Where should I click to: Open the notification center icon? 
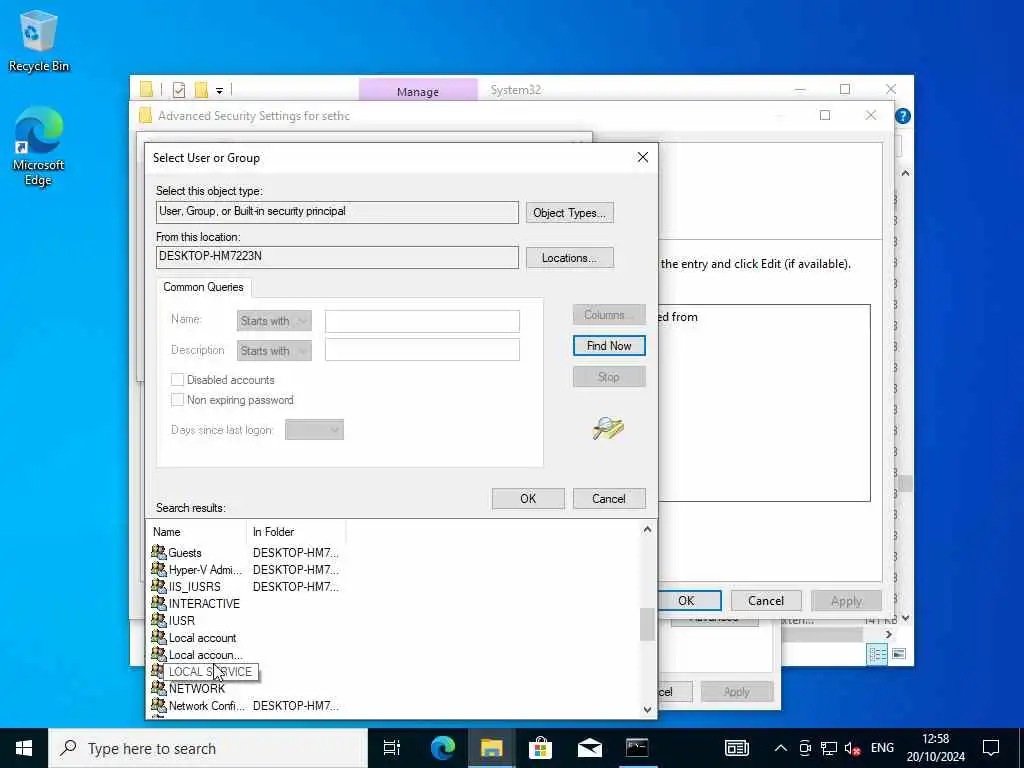tap(991, 748)
